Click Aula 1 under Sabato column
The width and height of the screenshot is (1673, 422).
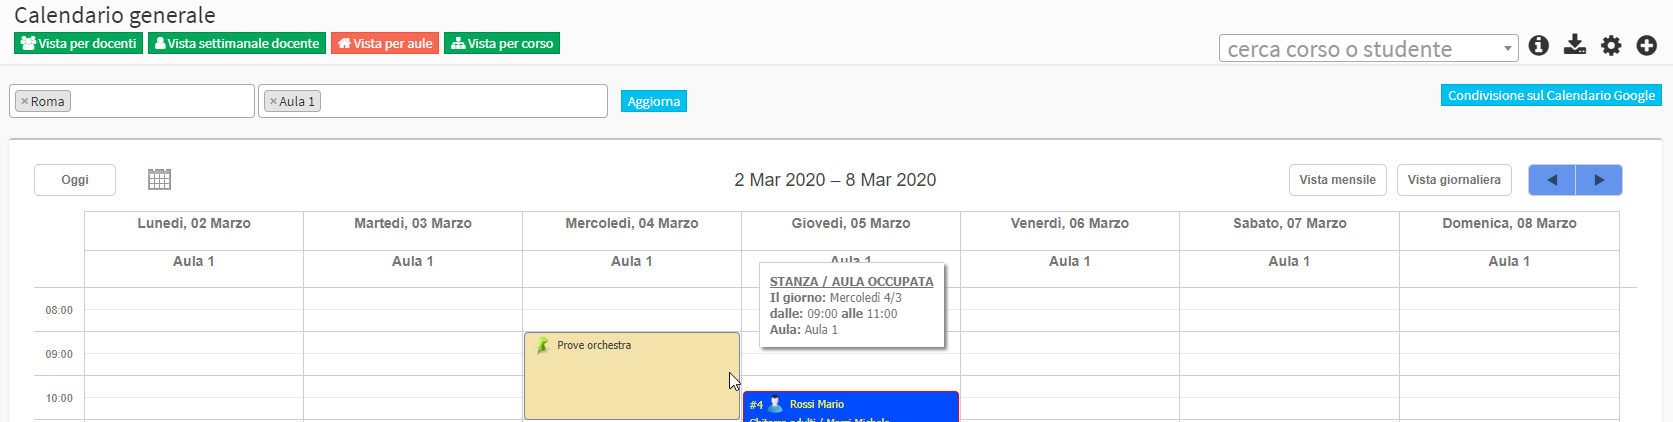(x=1290, y=261)
